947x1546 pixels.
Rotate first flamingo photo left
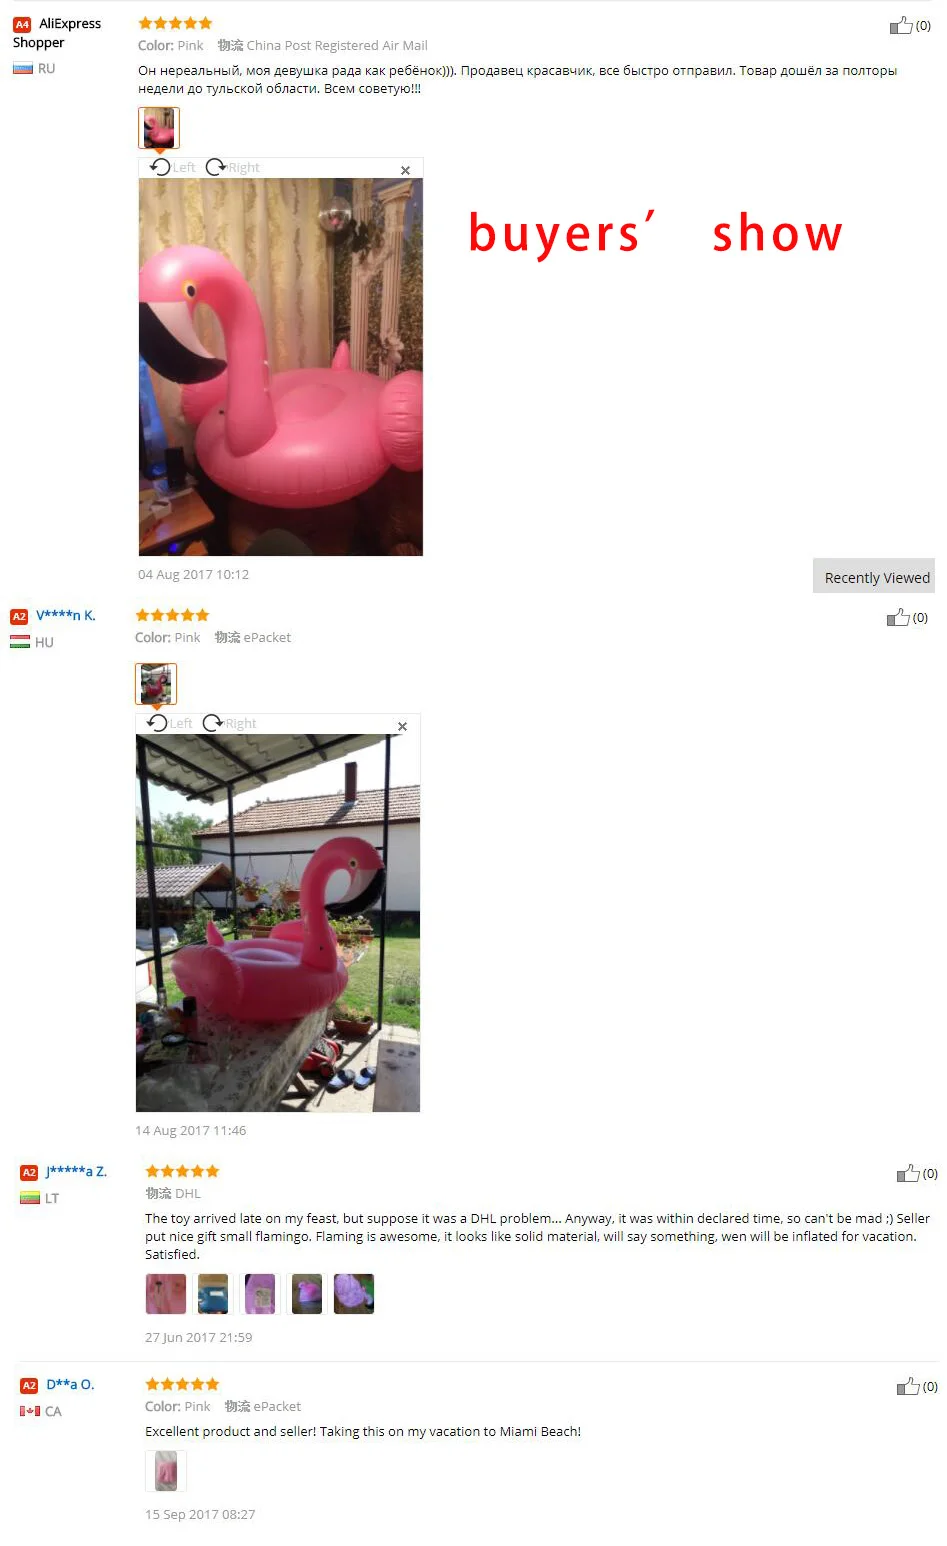[172, 167]
